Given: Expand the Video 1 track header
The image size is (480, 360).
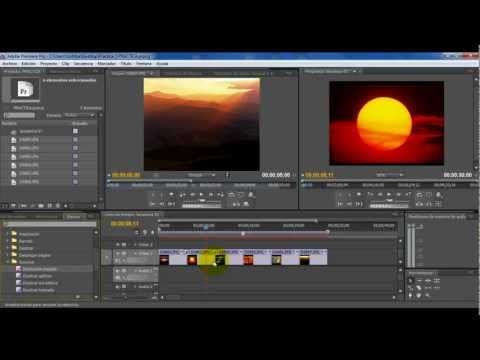Looking at the screenshot, I should click(135, 254).
